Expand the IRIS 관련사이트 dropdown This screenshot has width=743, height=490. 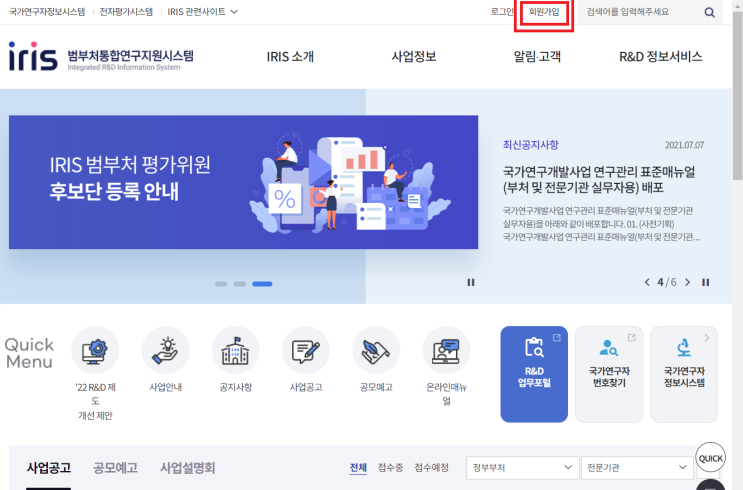(202, 12)
